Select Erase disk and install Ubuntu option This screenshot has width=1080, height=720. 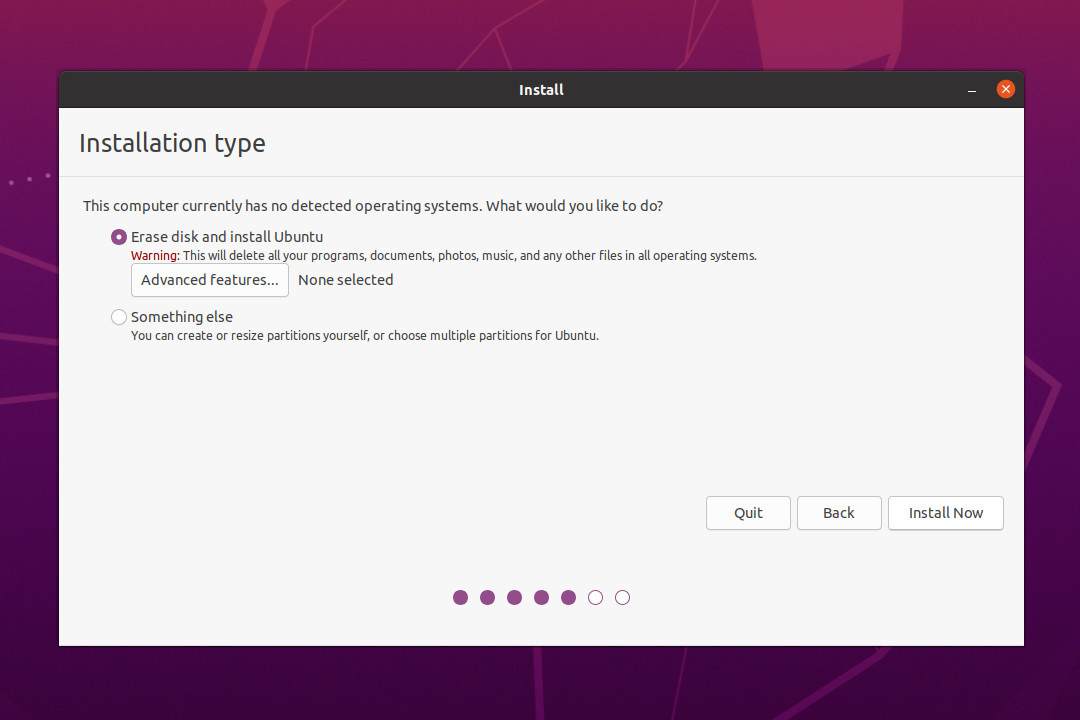click(118, 237)
